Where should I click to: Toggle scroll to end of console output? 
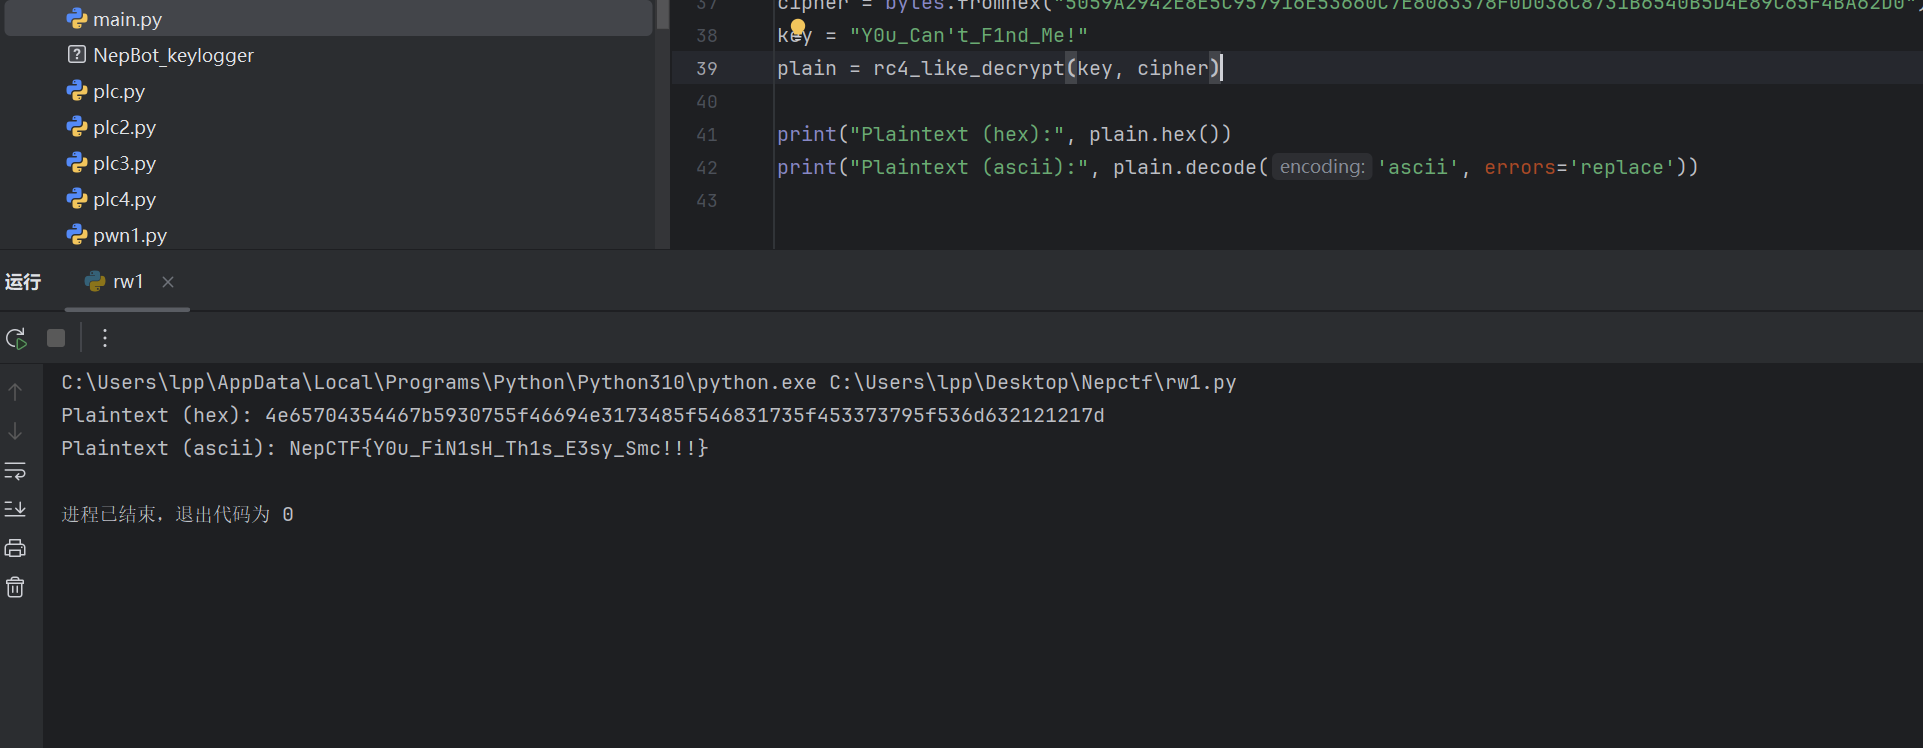[x=15, y=509]
